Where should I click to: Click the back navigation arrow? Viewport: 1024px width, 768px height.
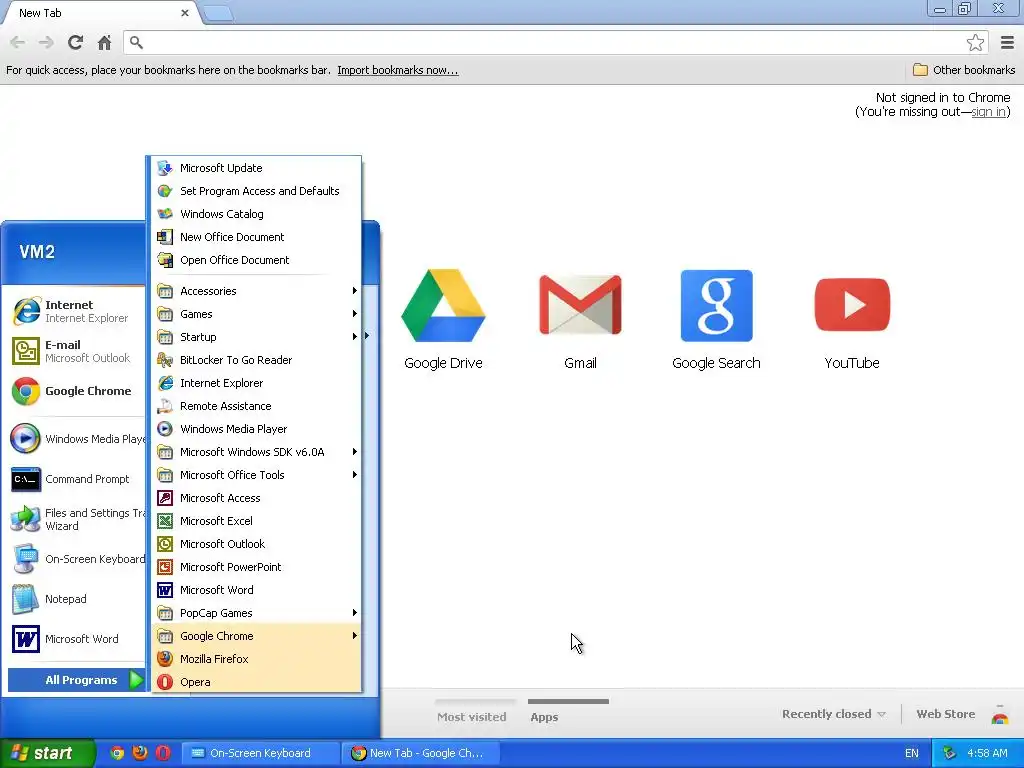pos(18,42)
